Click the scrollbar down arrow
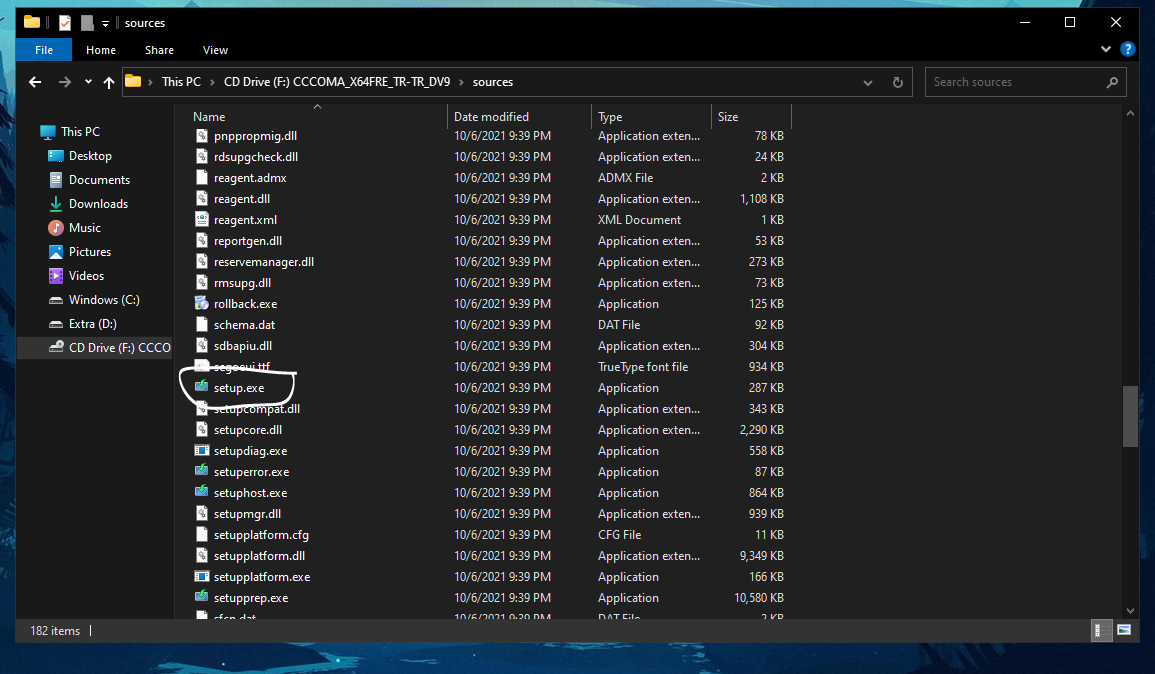Screen dimensions: 1155x674 click(1130, 611)
